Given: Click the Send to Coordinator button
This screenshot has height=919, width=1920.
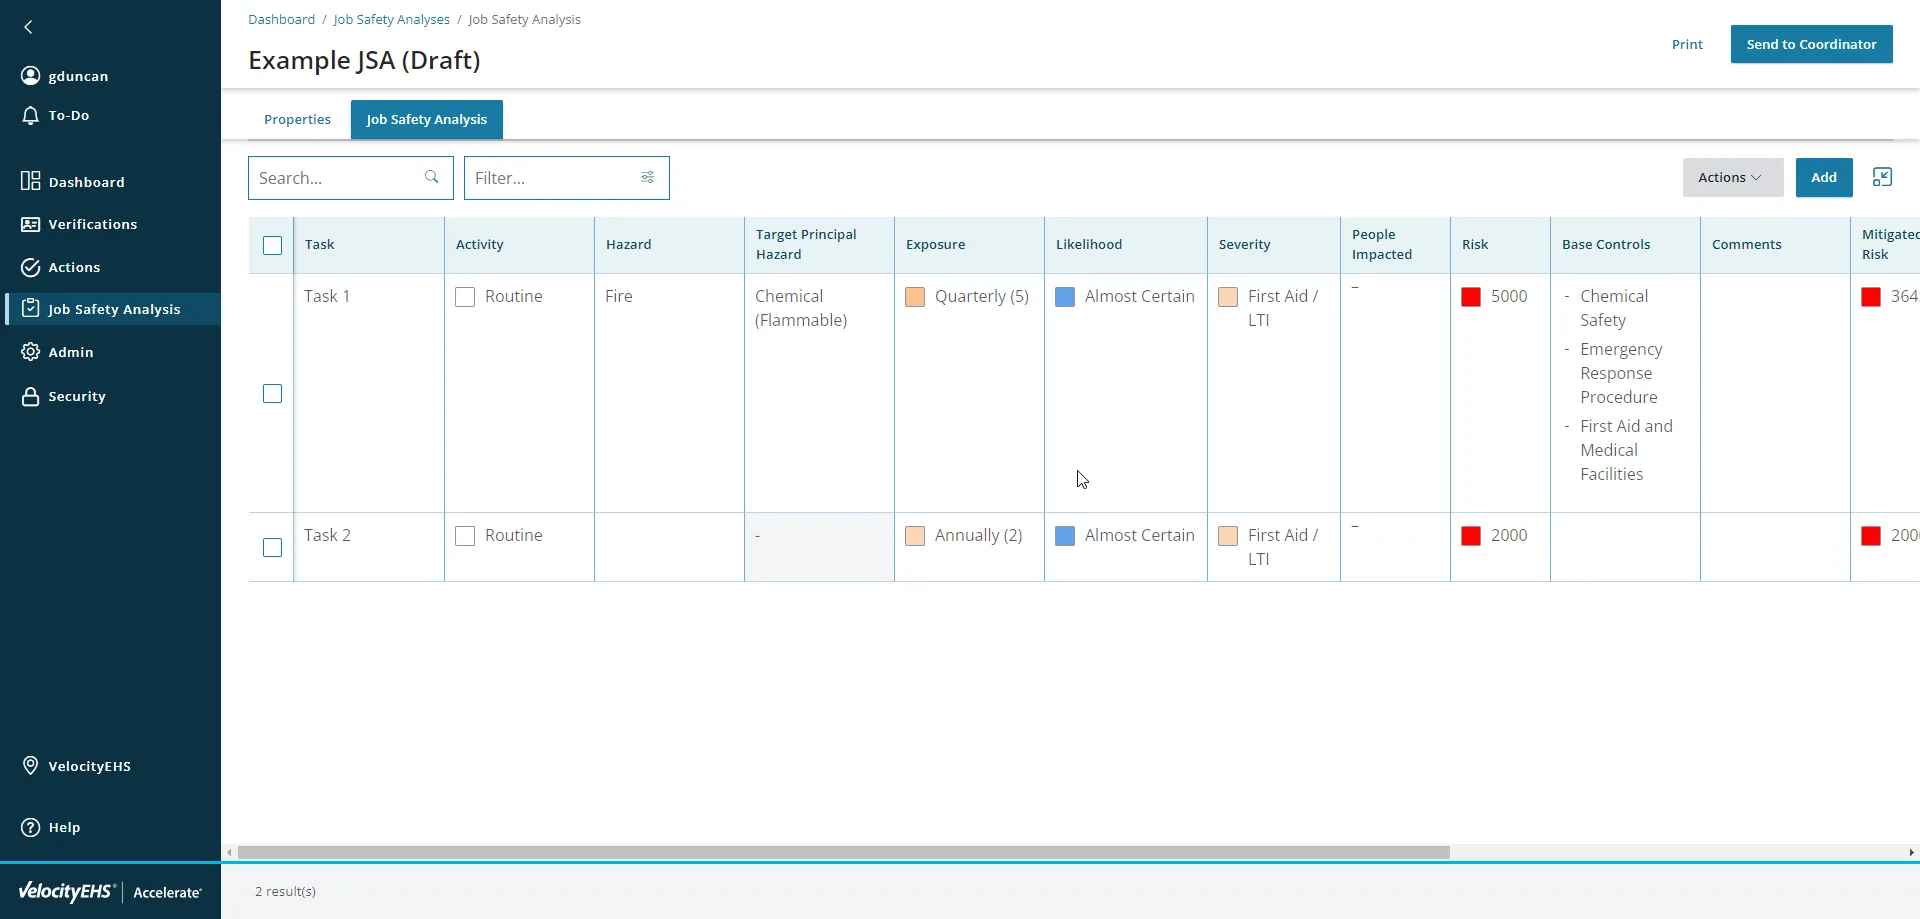Looking at the screenshot, I should click(1811, 45).
